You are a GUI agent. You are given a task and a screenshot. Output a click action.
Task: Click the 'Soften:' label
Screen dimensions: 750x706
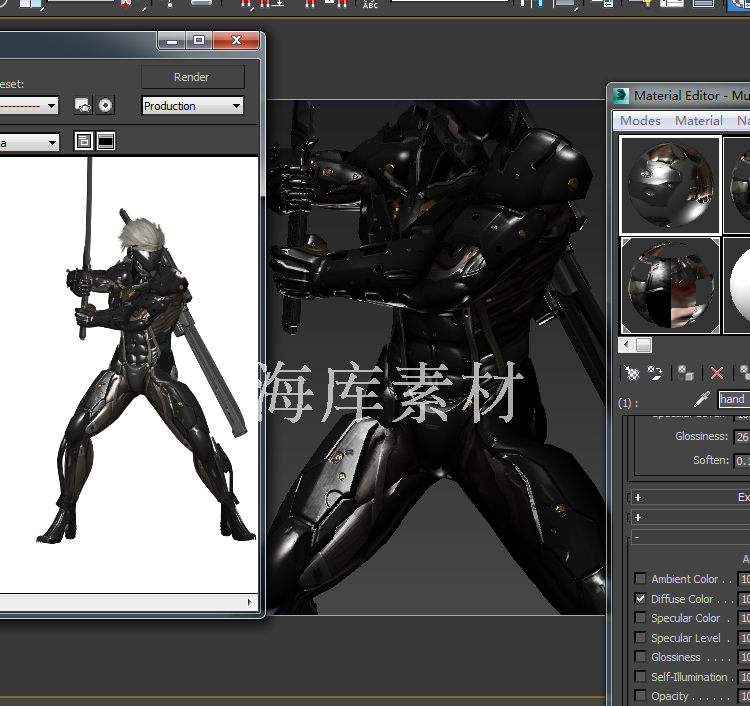coord(711,460)
